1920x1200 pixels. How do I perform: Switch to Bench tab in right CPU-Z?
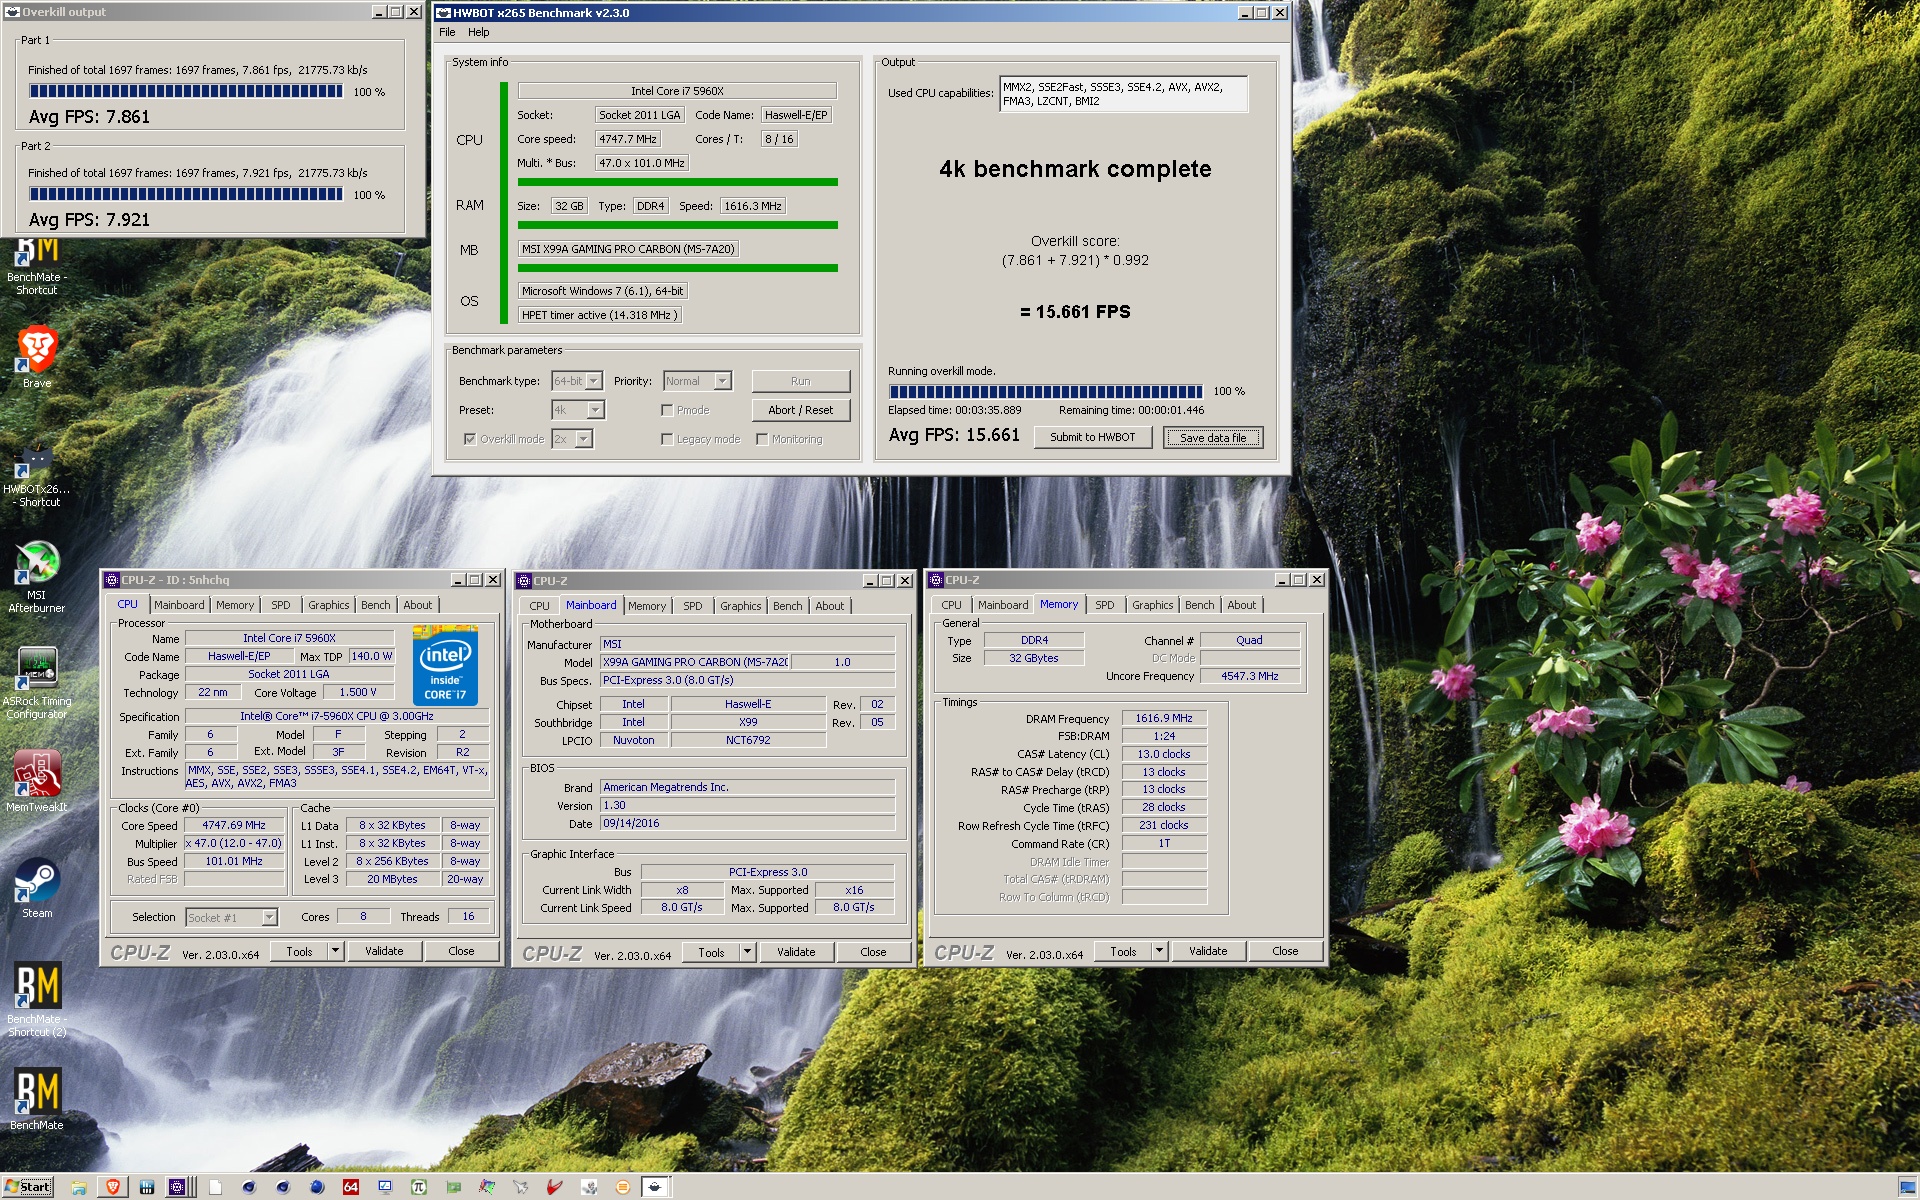[1200, 605]
